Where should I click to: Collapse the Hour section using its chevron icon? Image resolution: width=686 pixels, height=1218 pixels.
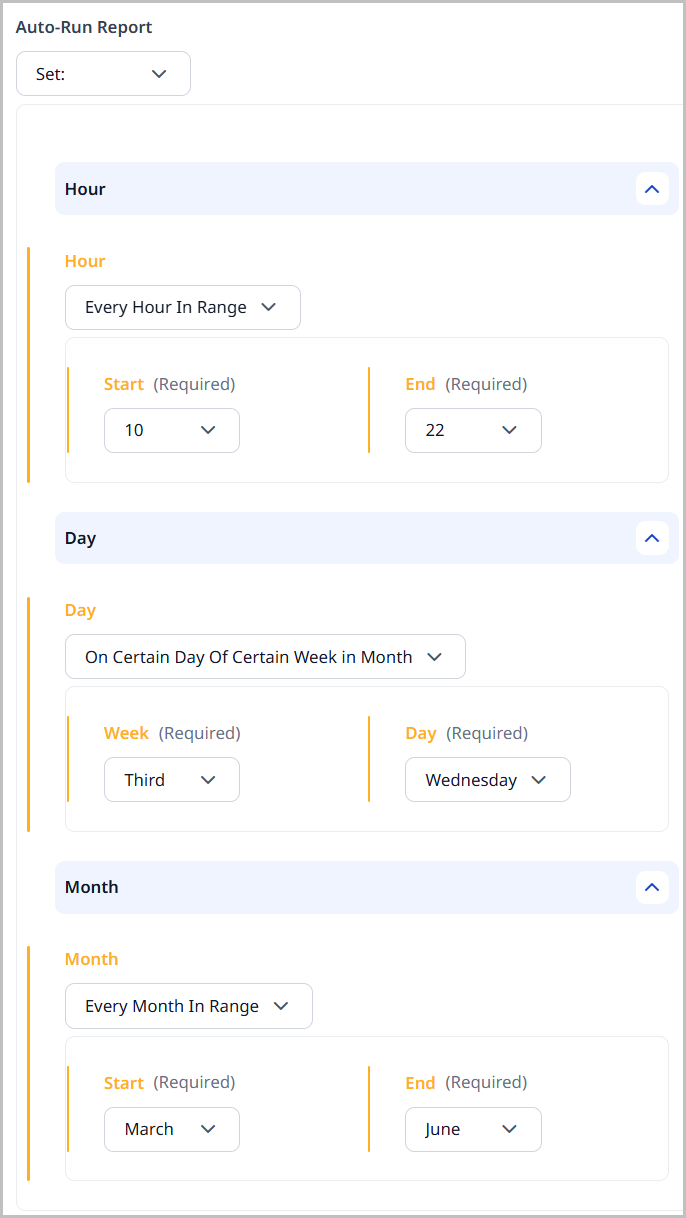click(x=652, y=188)
